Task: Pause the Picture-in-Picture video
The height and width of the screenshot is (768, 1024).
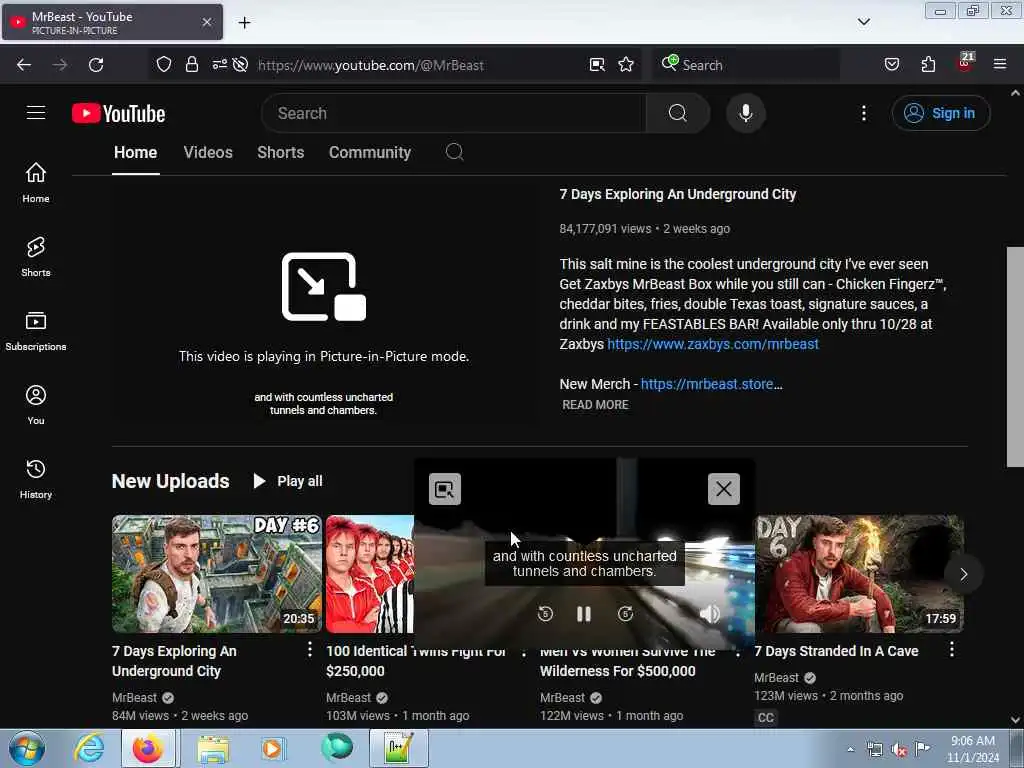Action: tap(584, 614)
